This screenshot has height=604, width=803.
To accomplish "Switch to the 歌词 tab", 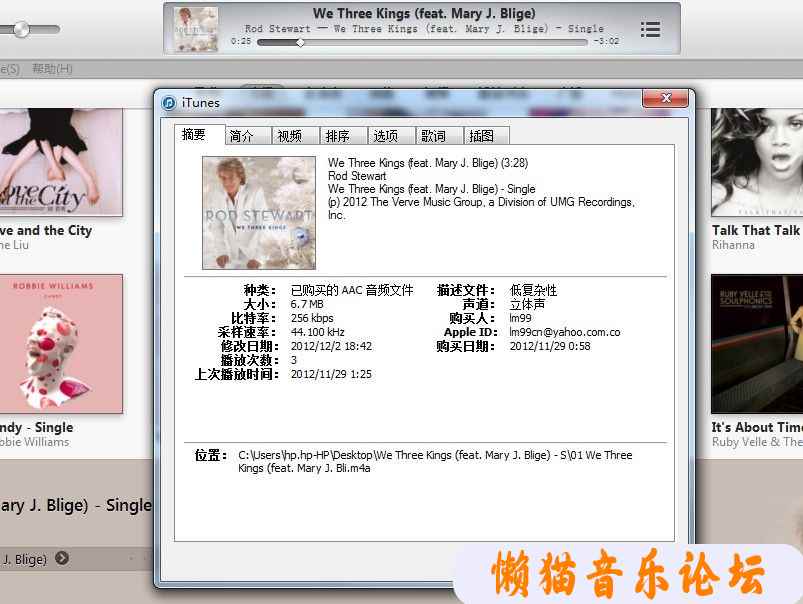I will [439, 136].
